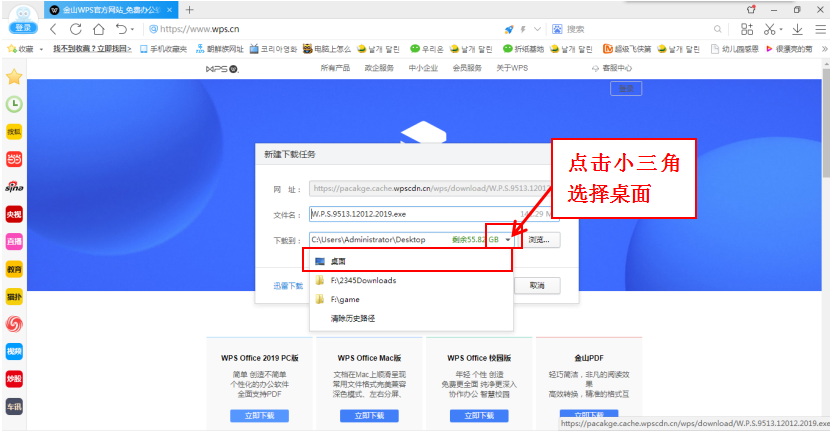Open a new tab with plus icon
Screen dimensions: 830x431
190,10
